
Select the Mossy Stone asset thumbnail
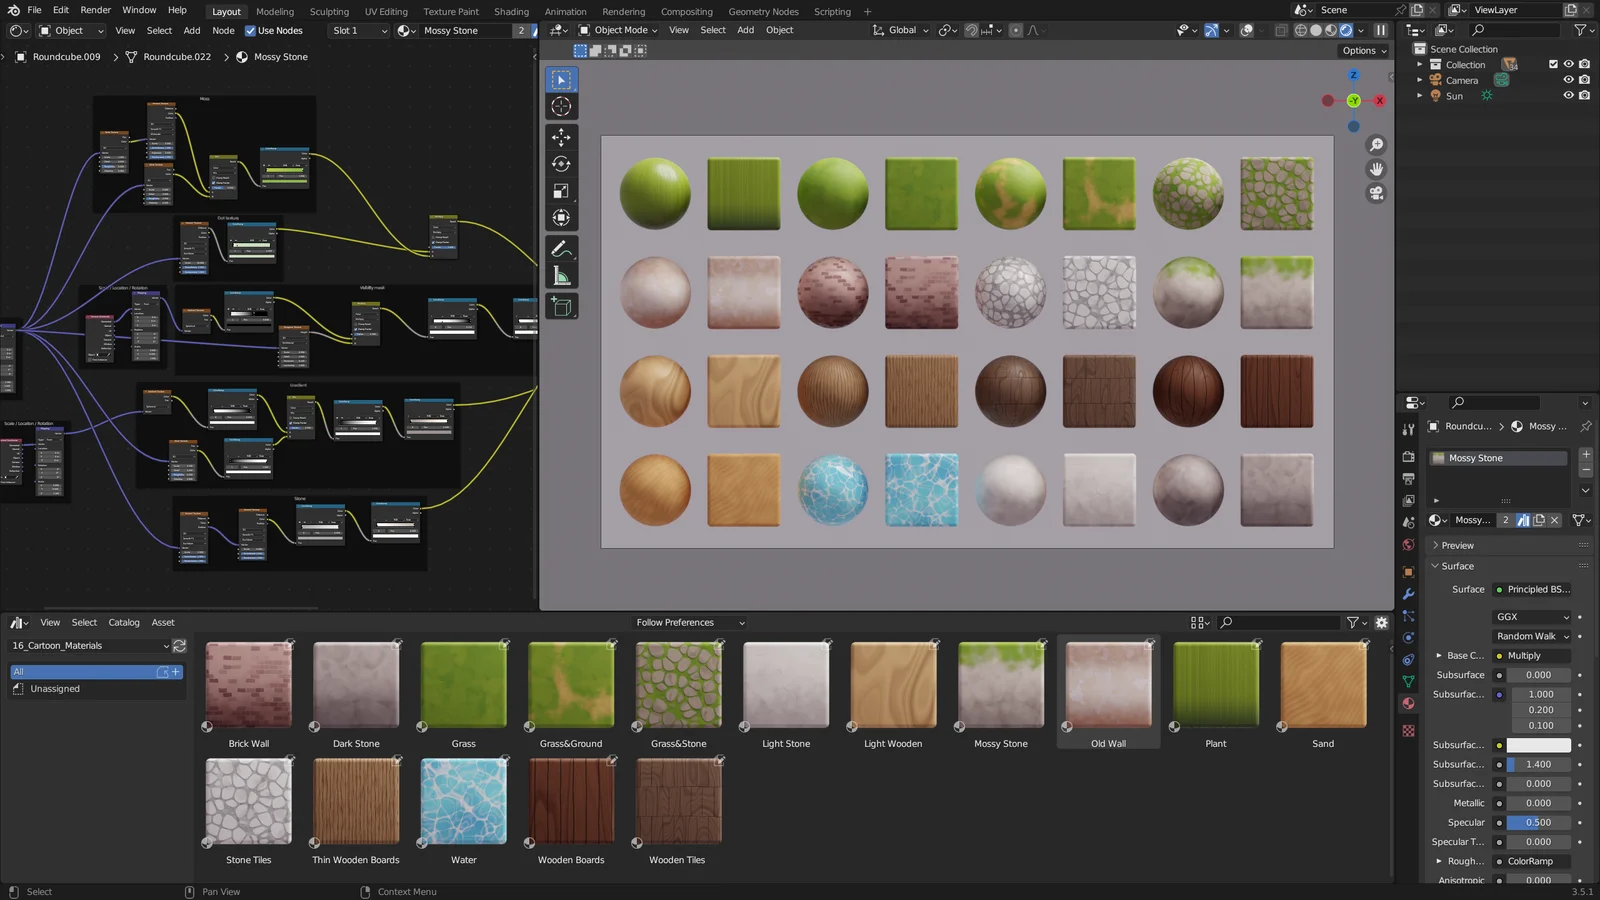click(999, 685)
